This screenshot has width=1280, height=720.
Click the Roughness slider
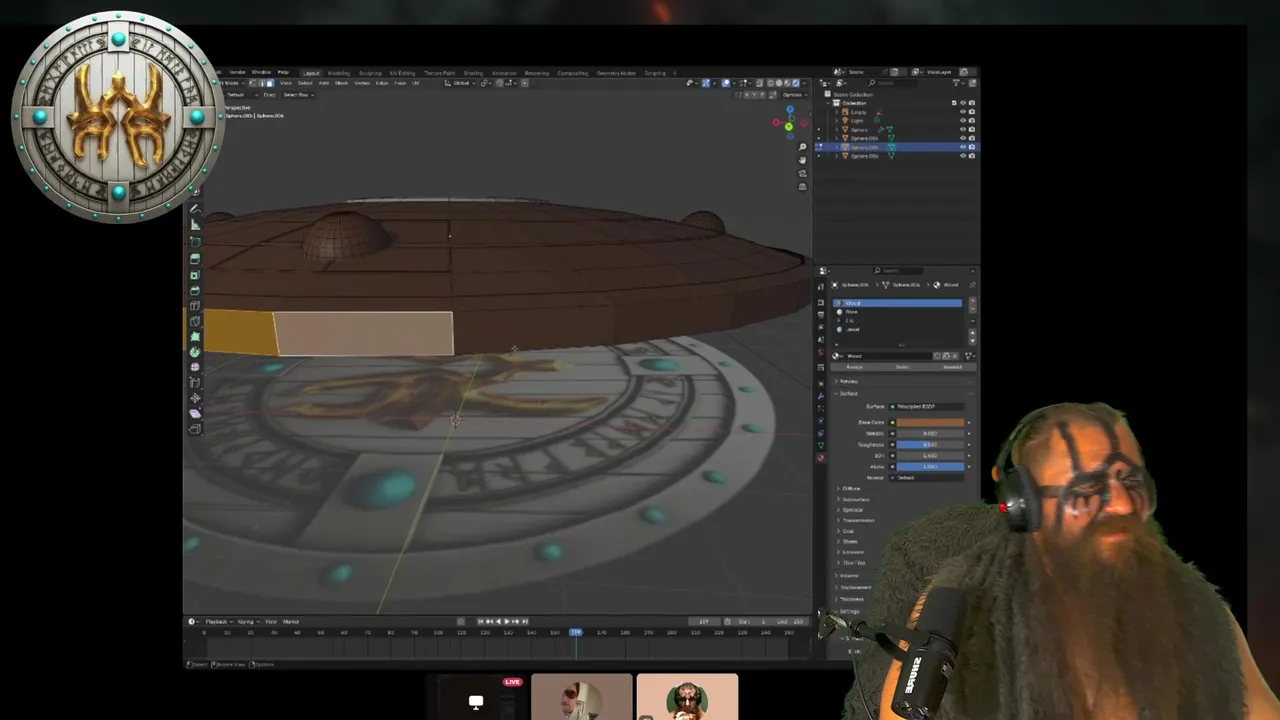coord(930,444)
